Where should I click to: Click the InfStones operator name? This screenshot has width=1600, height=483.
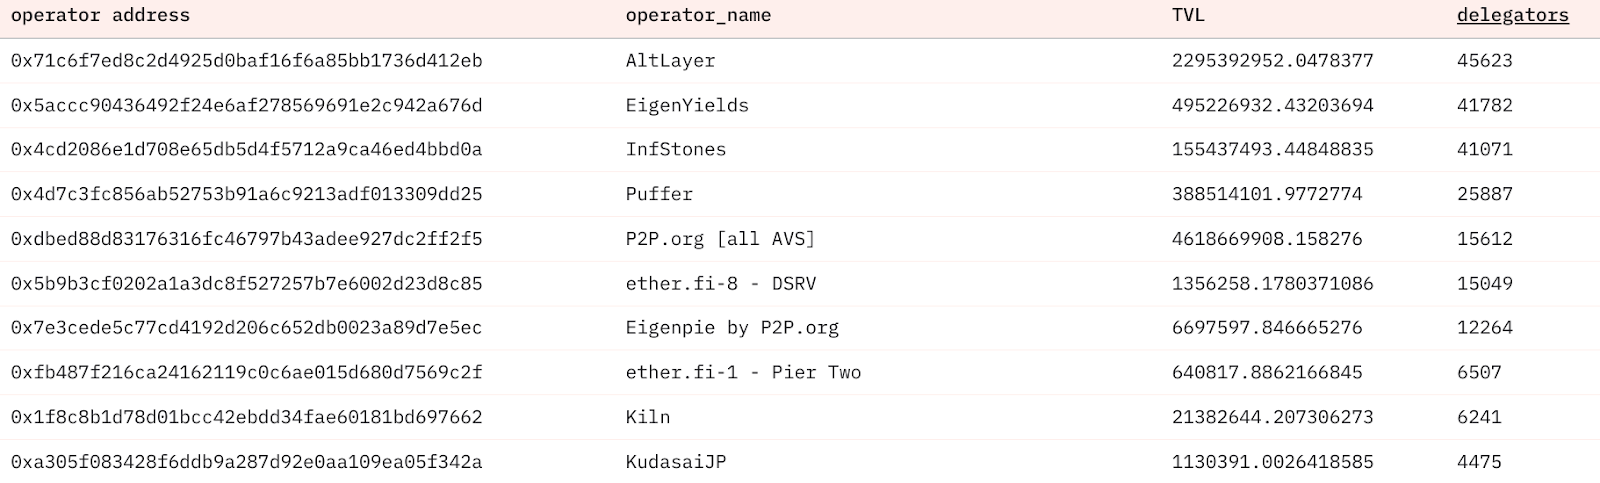[676, 149]
